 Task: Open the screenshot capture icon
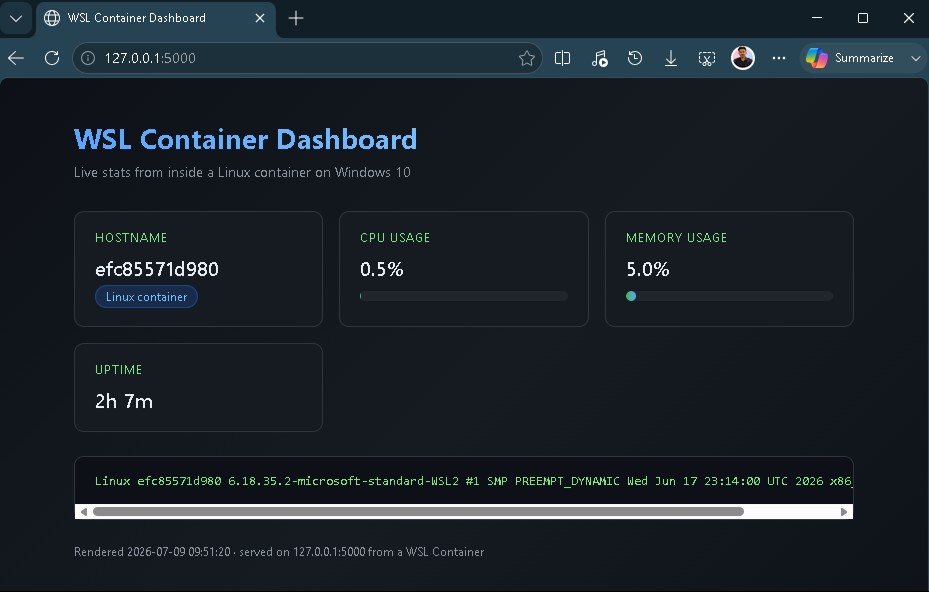[x=707, y=58]
